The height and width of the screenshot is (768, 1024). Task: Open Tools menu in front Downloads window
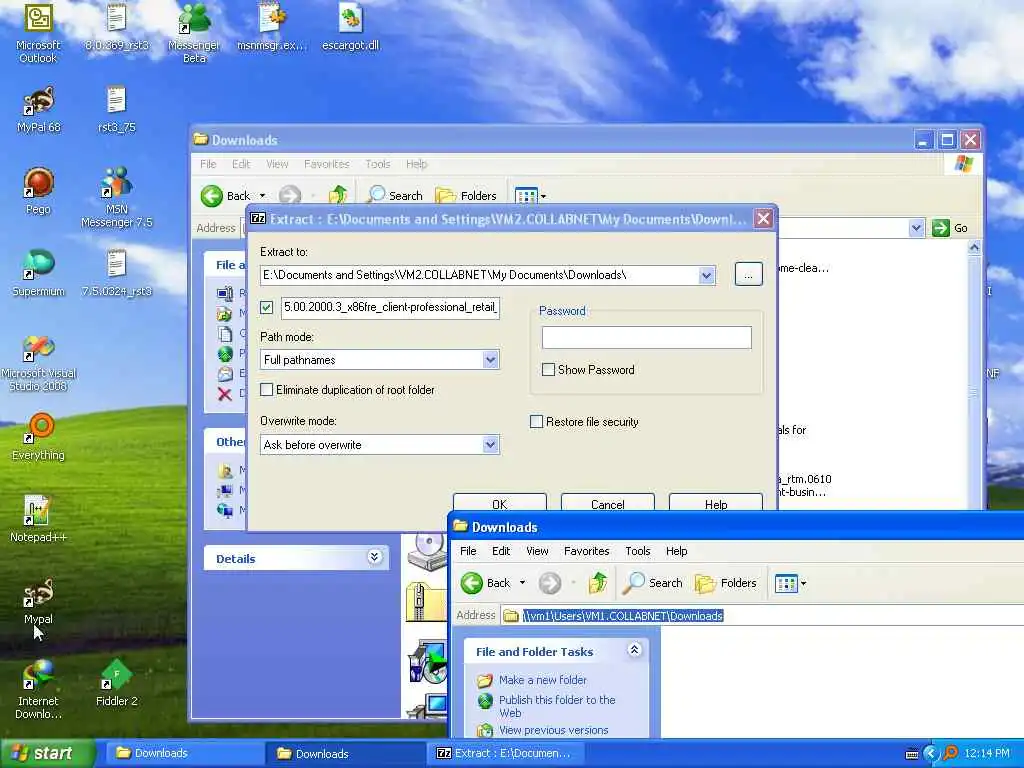(x=637, y=551)
